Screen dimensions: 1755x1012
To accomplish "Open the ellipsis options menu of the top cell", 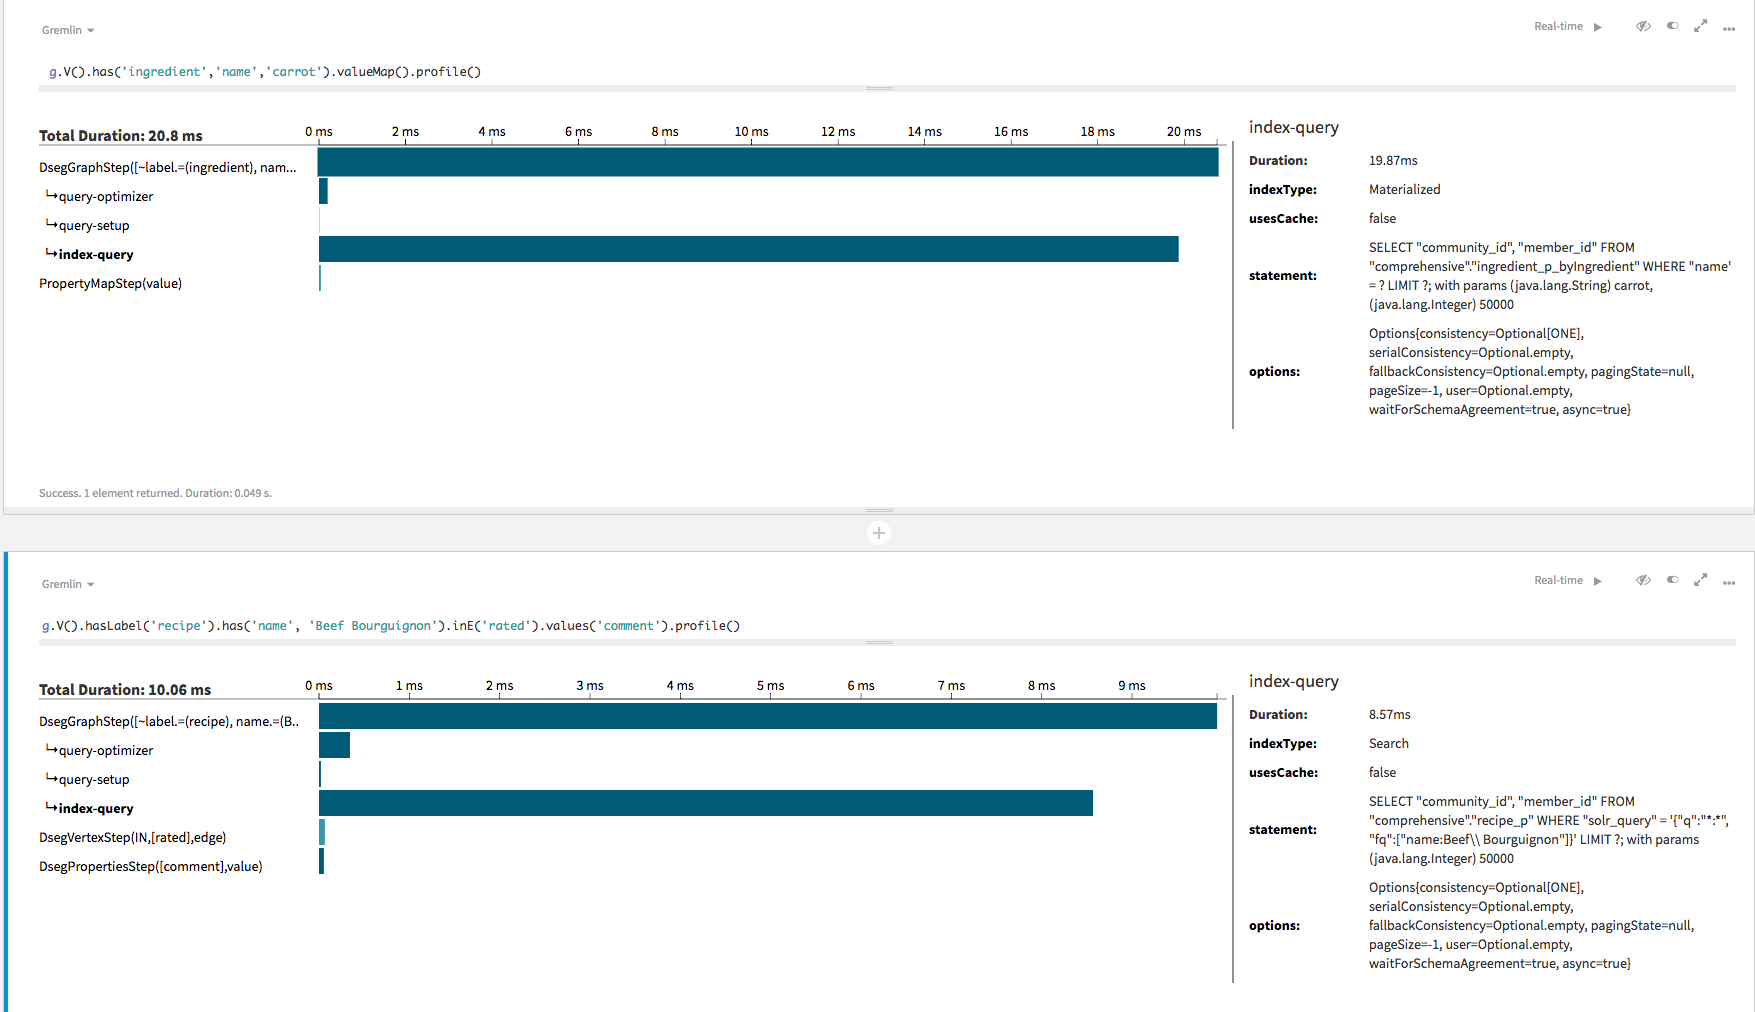I will tap(1729, 28).
